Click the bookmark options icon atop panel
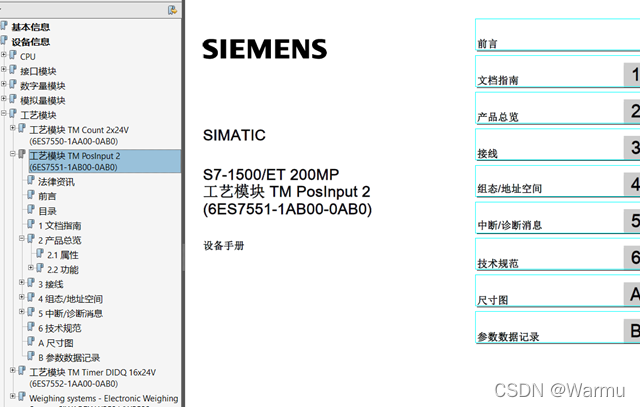640x407 pixels. tap(172, 10)
